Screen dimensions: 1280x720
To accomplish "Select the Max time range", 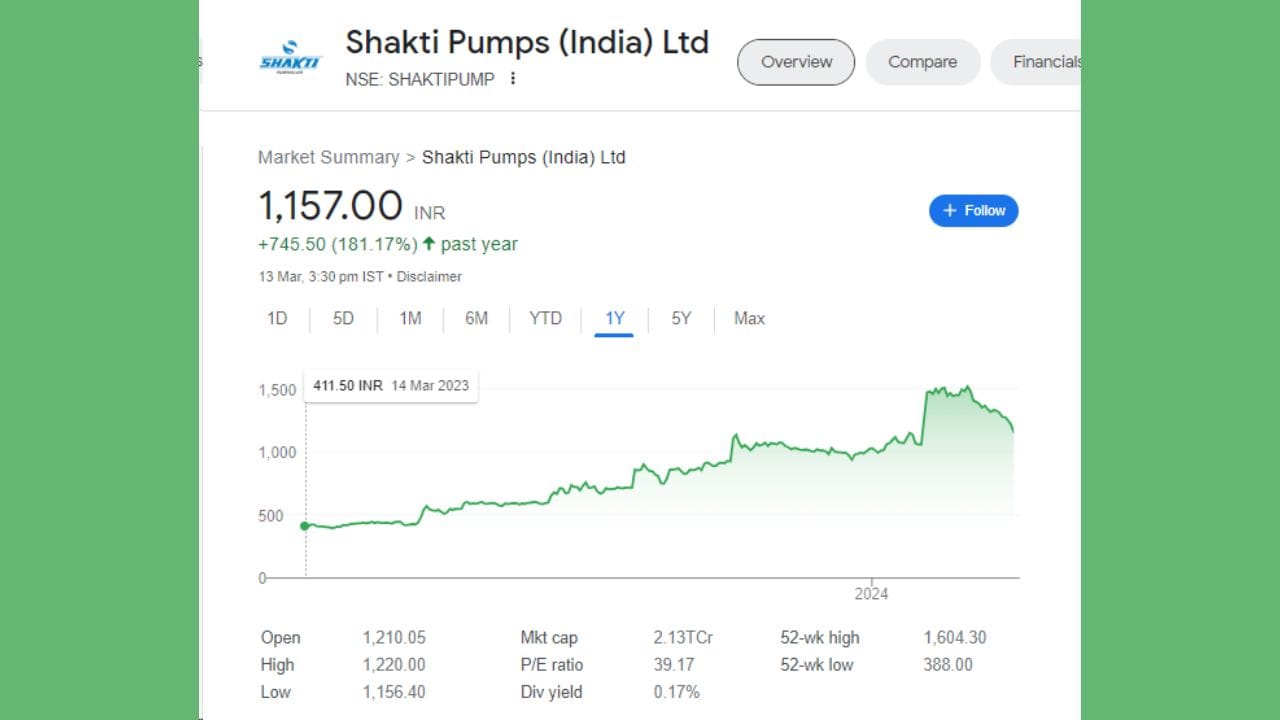I will click(749, 318).
